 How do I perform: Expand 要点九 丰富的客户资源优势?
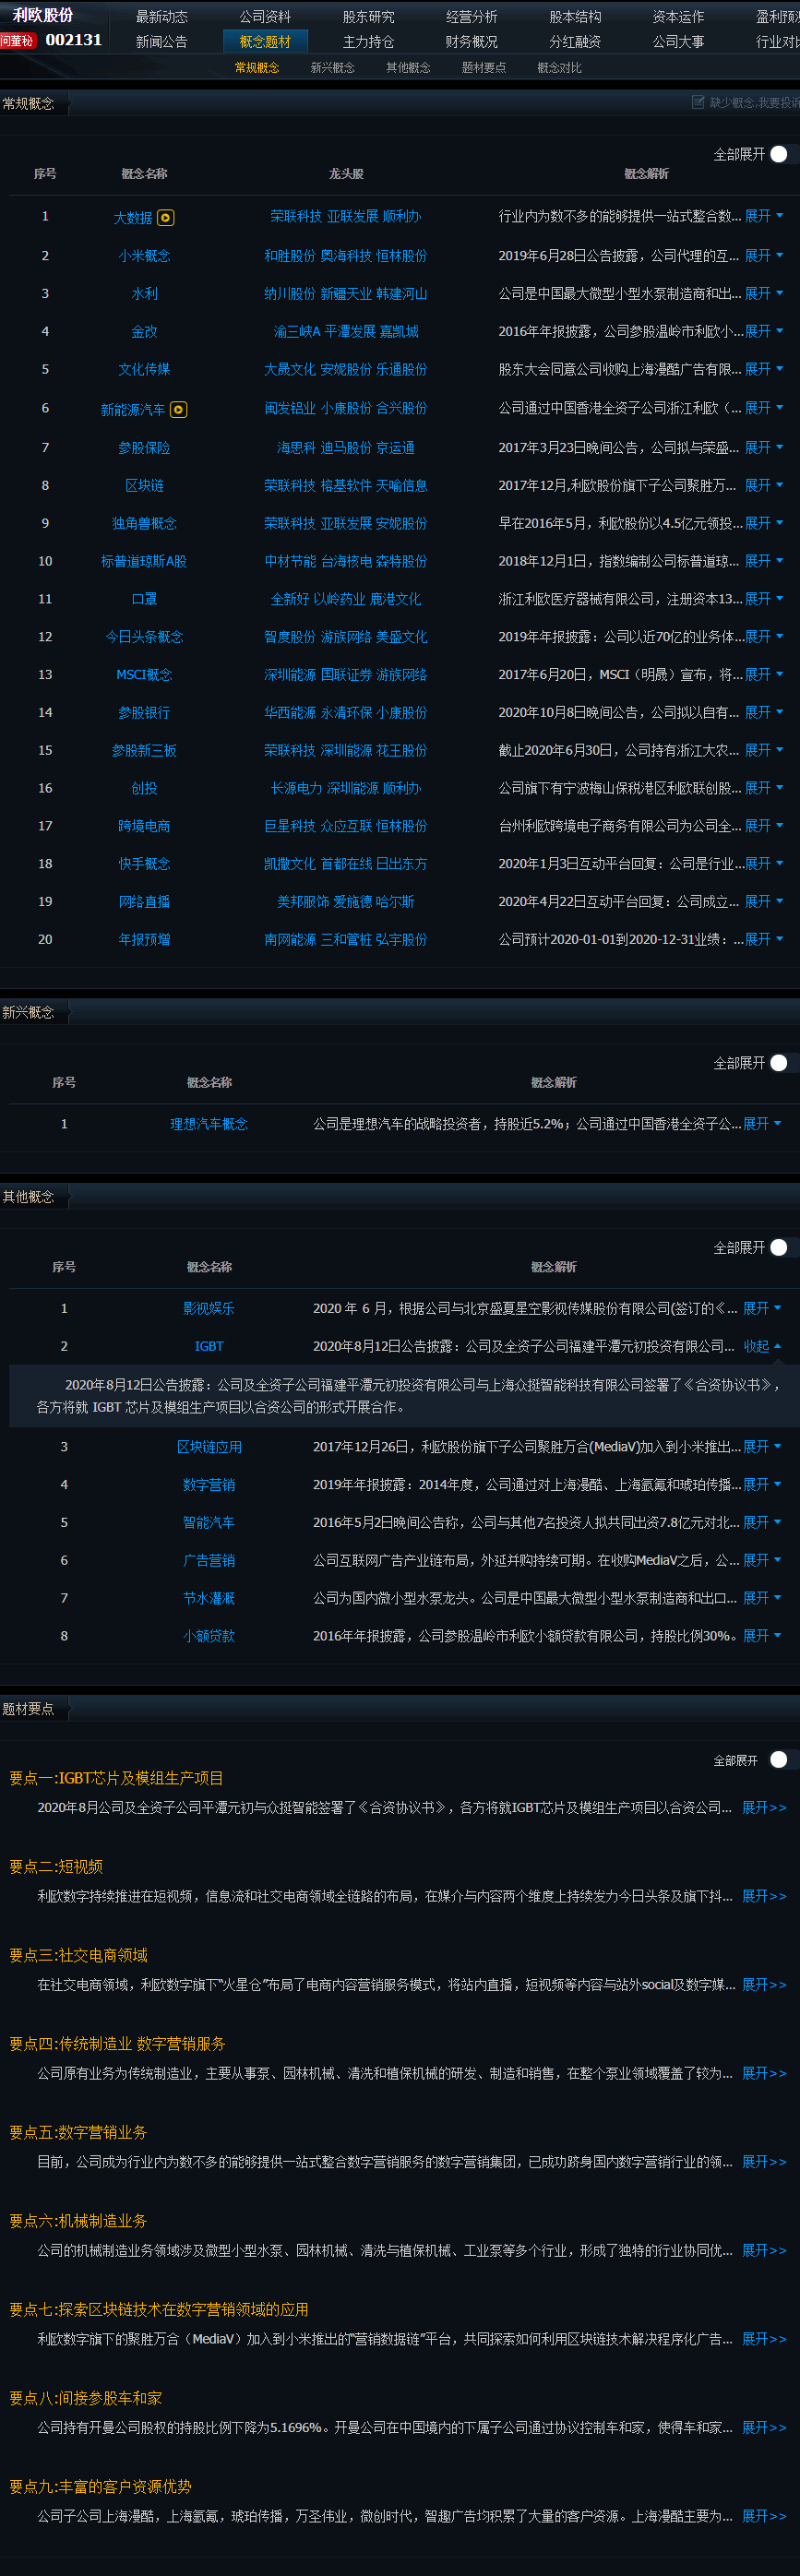pos(764,2516)
